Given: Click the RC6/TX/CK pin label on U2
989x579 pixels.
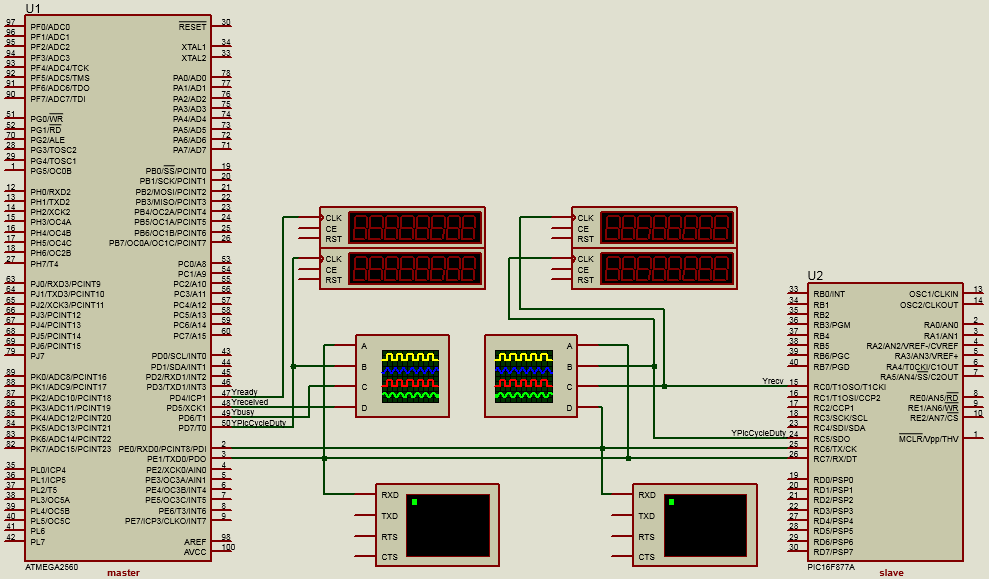Looking at the screenshot, I should tap(835, 449).
